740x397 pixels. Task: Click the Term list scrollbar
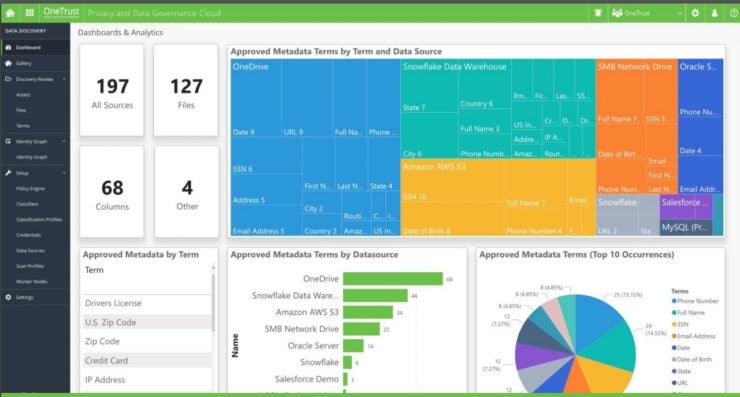click(x=213, y=302)
